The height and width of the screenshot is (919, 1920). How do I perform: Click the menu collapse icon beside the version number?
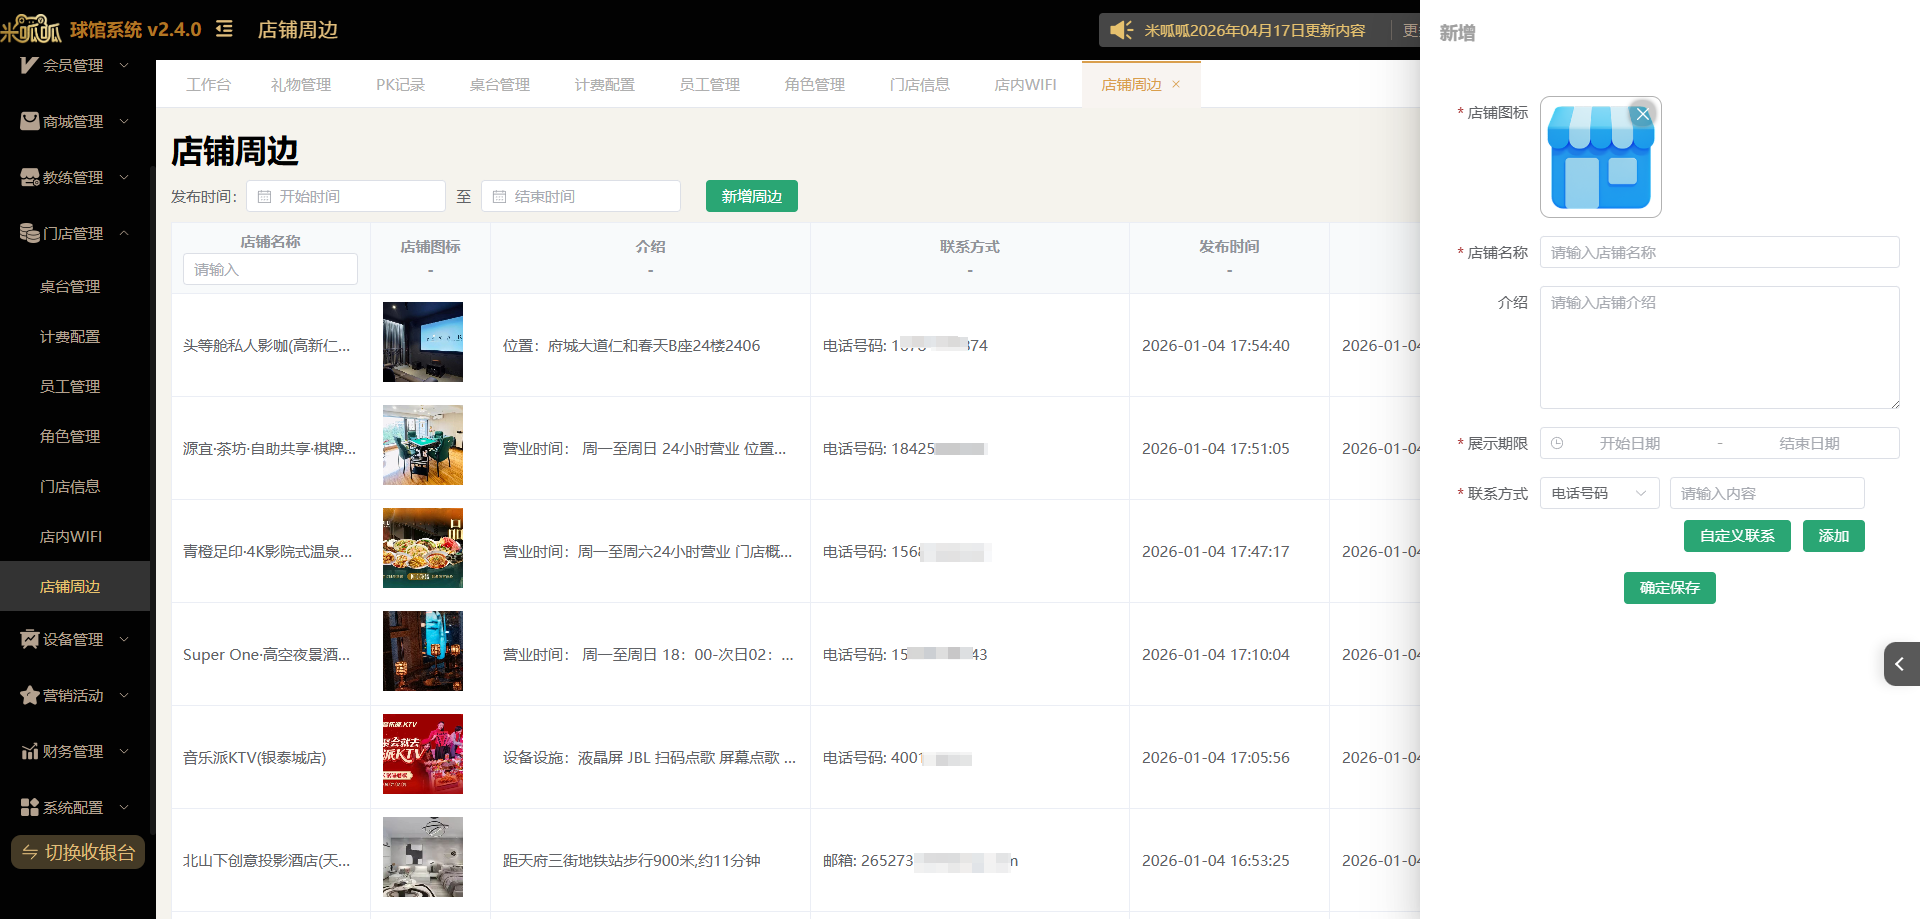pos(224,29)
